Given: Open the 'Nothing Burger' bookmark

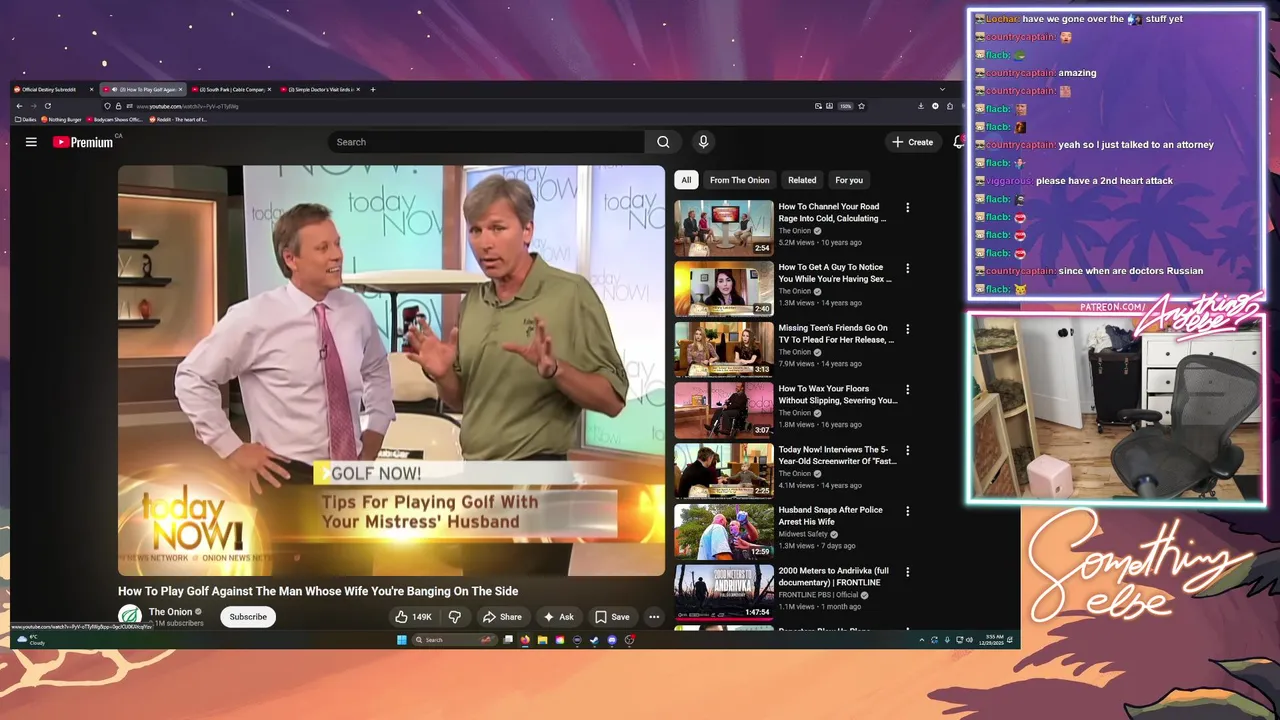Looking at the screenshot, I should pyautogui.click(x=62, y=120).
